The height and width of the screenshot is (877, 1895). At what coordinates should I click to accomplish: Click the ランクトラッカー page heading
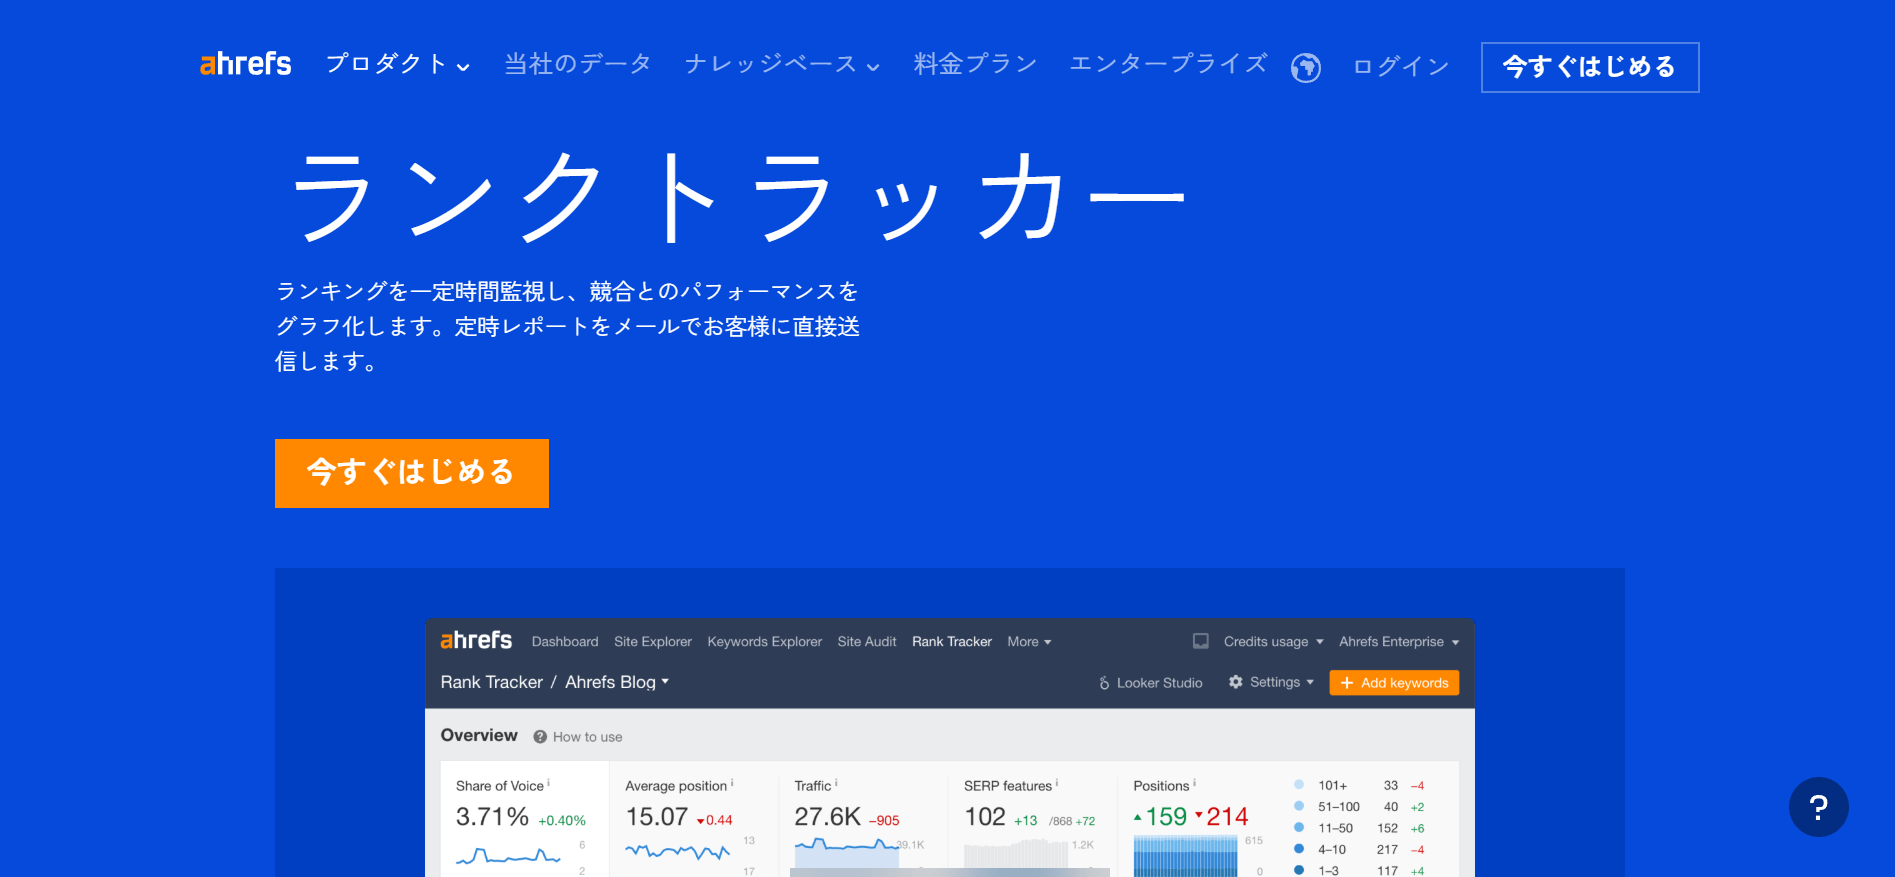coord(738,197)
